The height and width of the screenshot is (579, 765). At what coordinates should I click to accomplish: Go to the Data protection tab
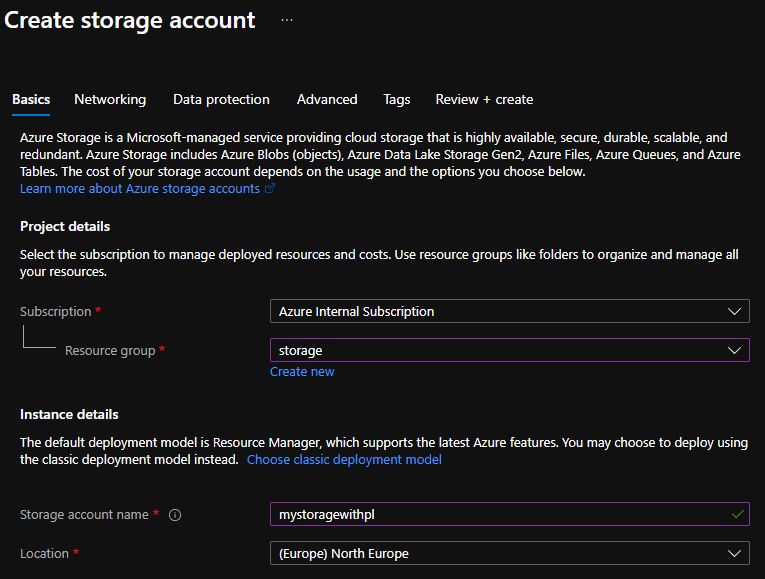pos(221,100)
